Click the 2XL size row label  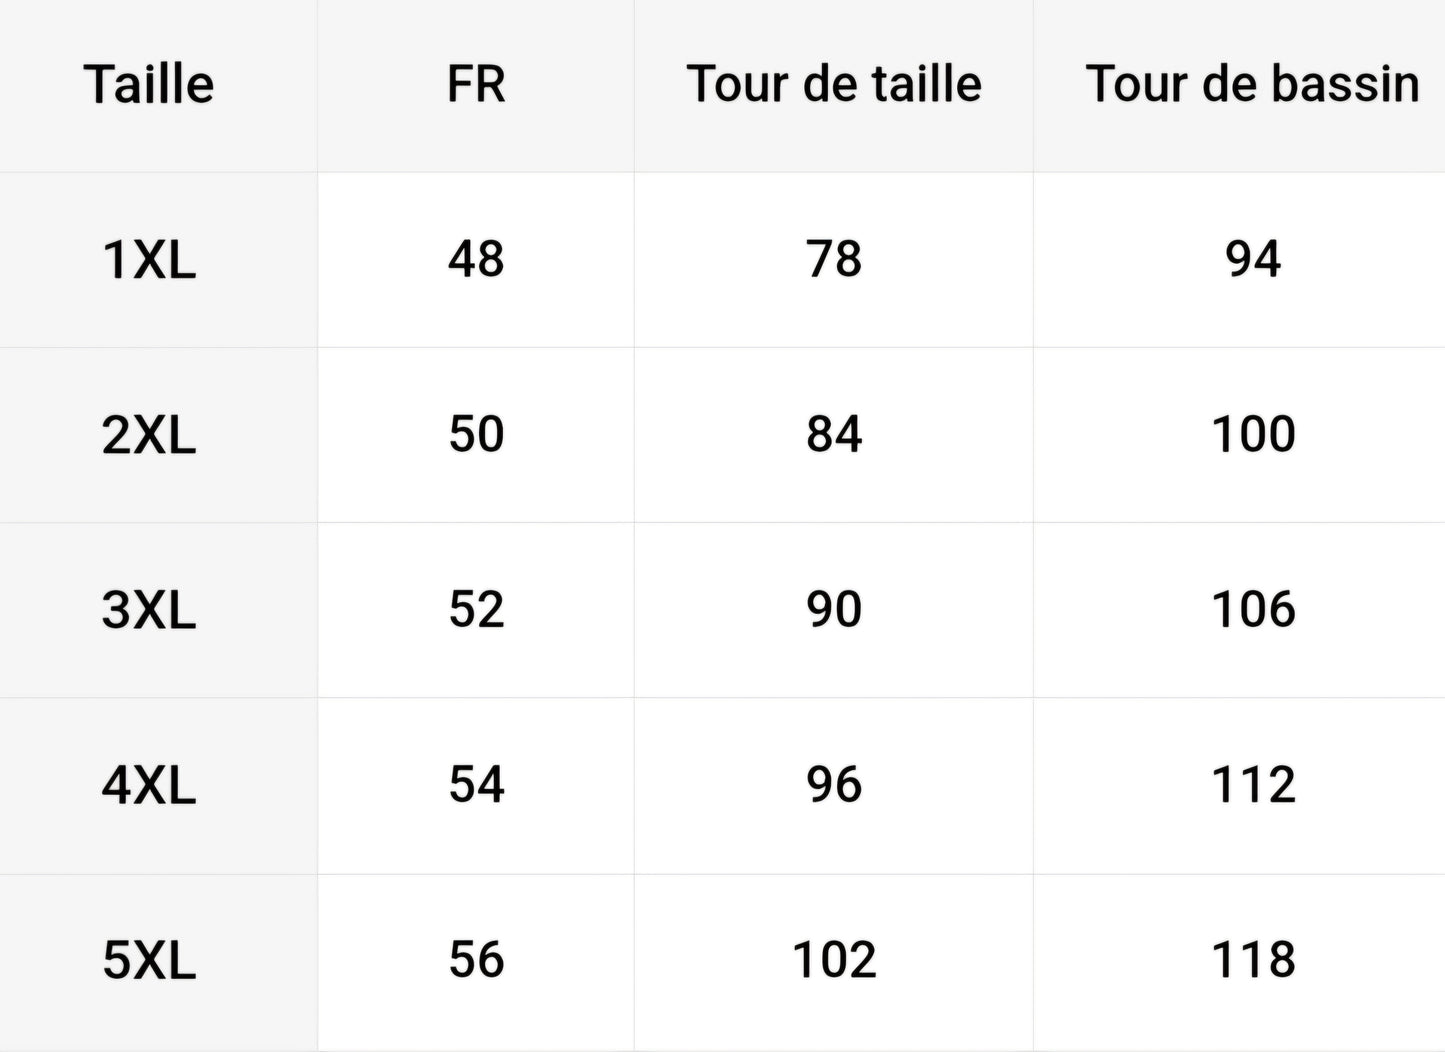(149, 435)
